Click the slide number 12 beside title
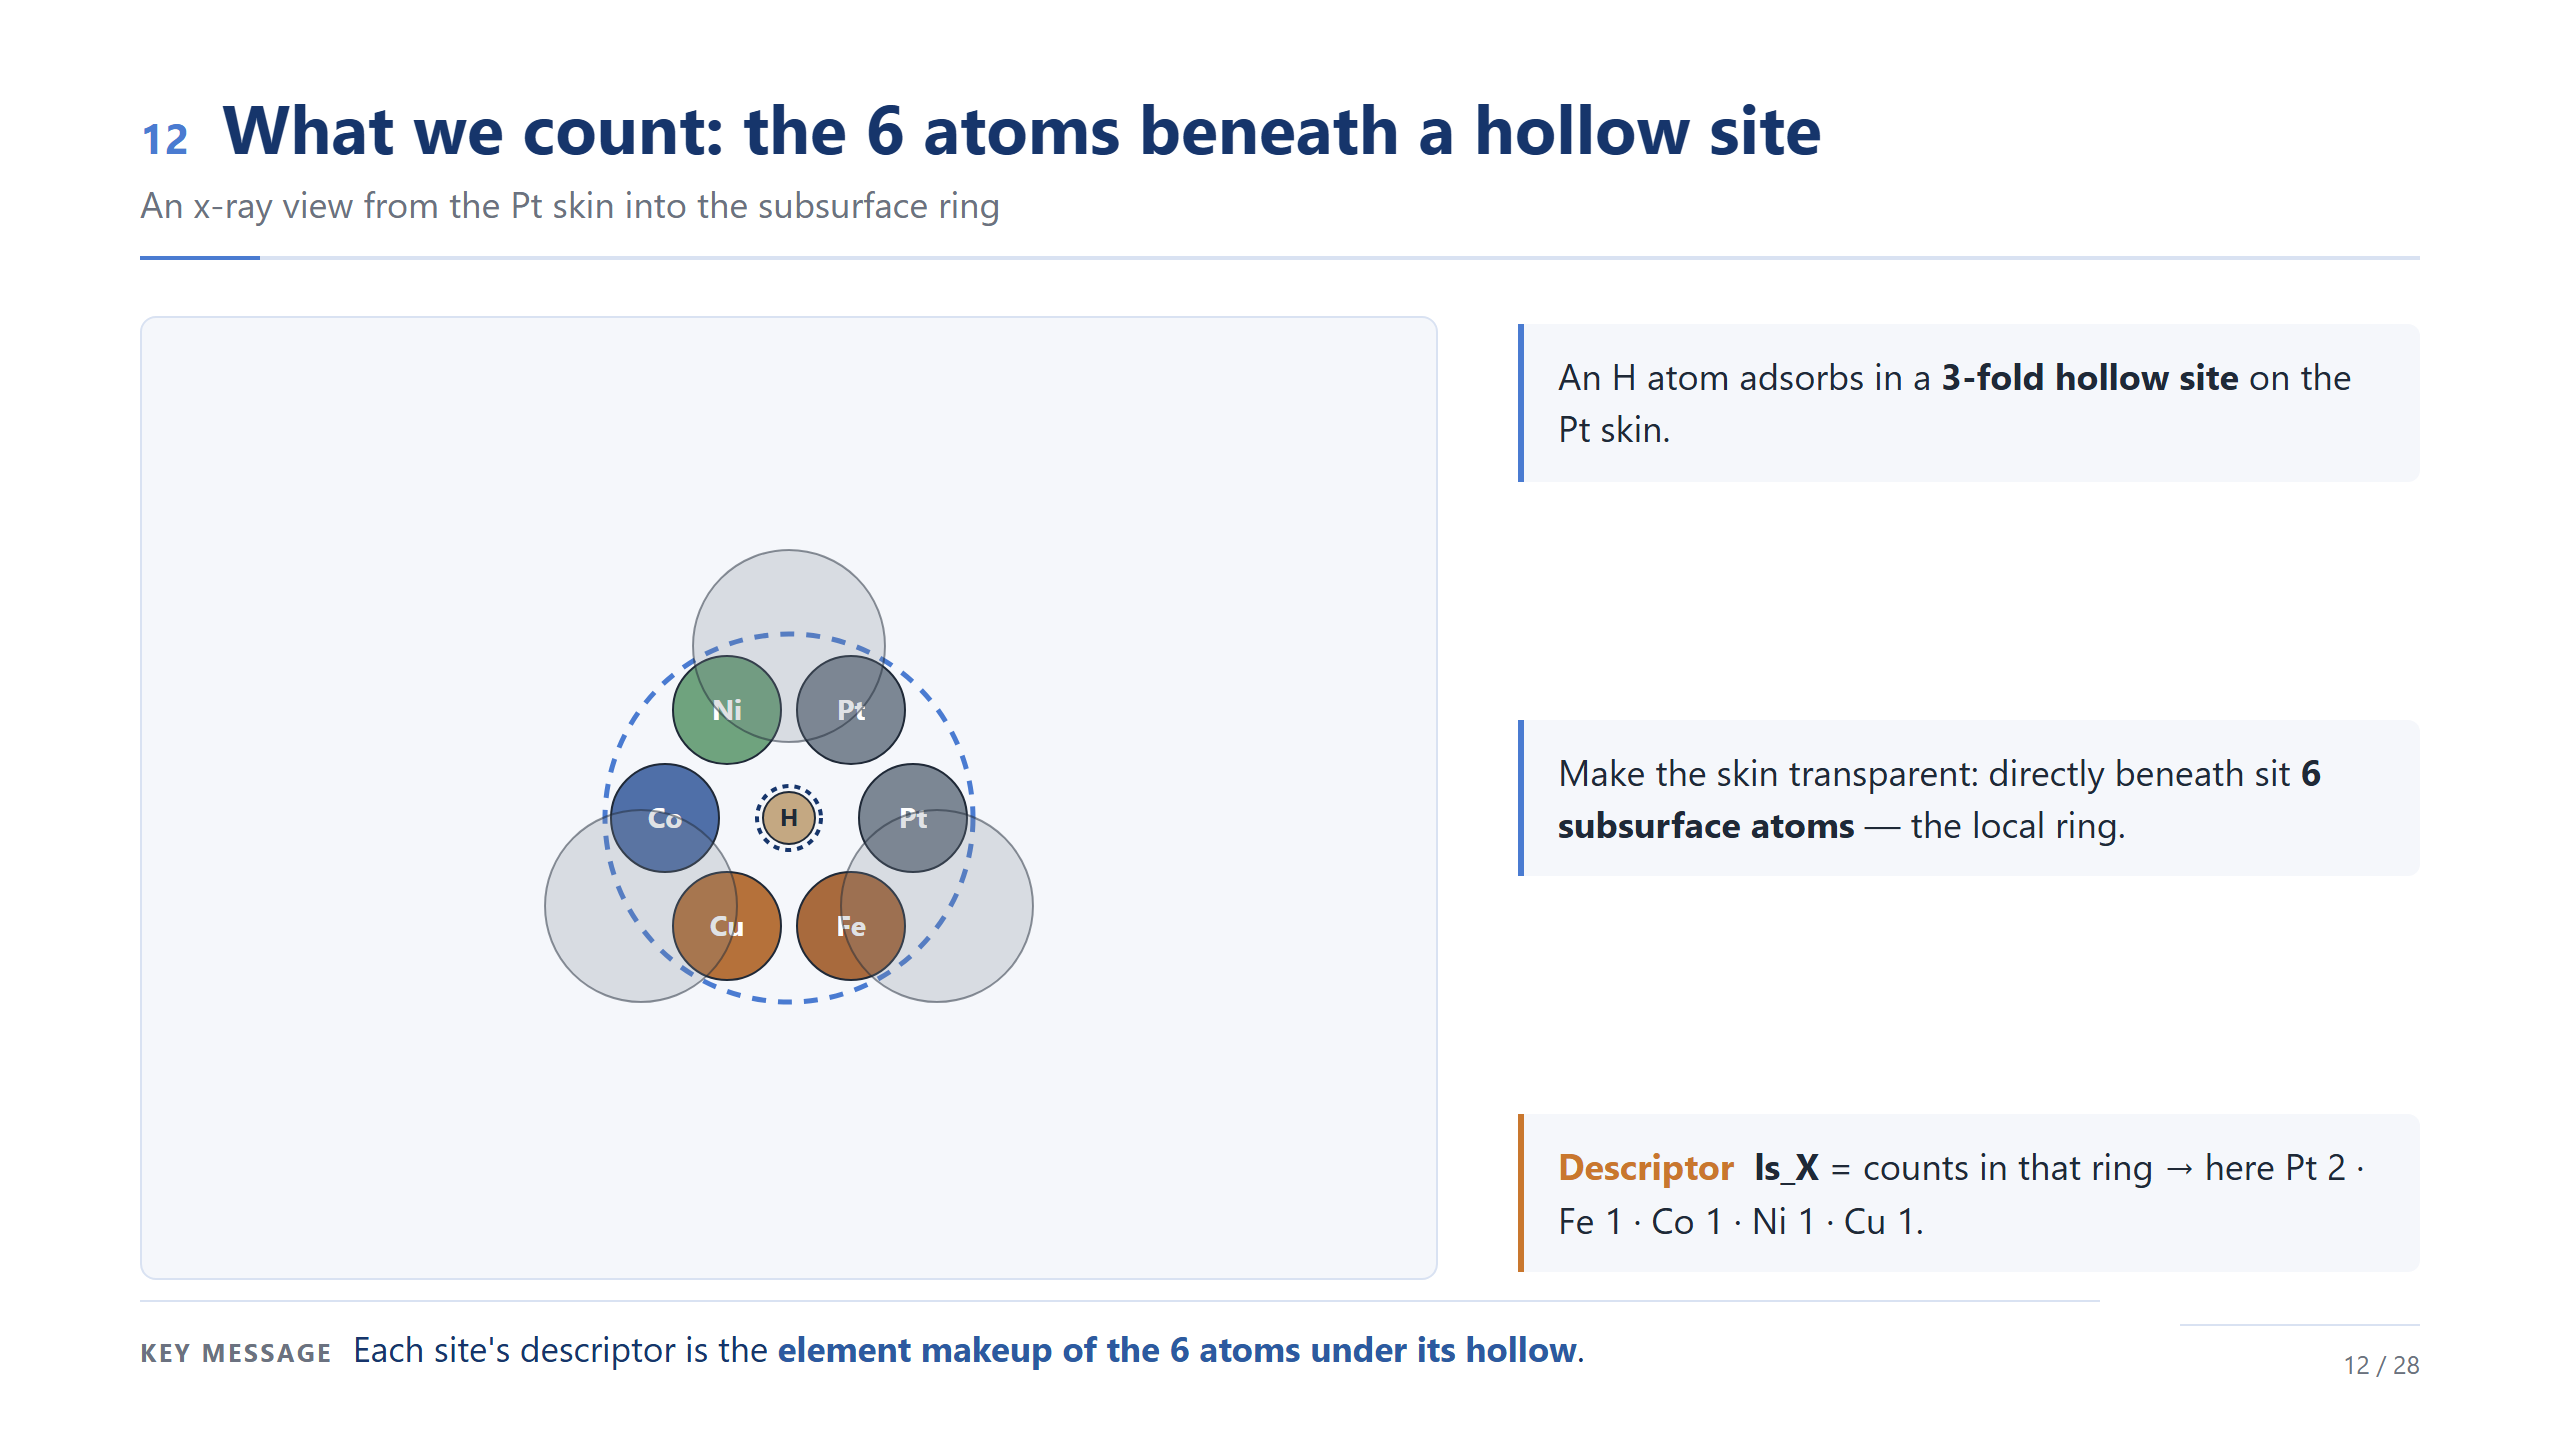The width and height of the screenshot is (2560, 1440). click(x=165, y=139)
